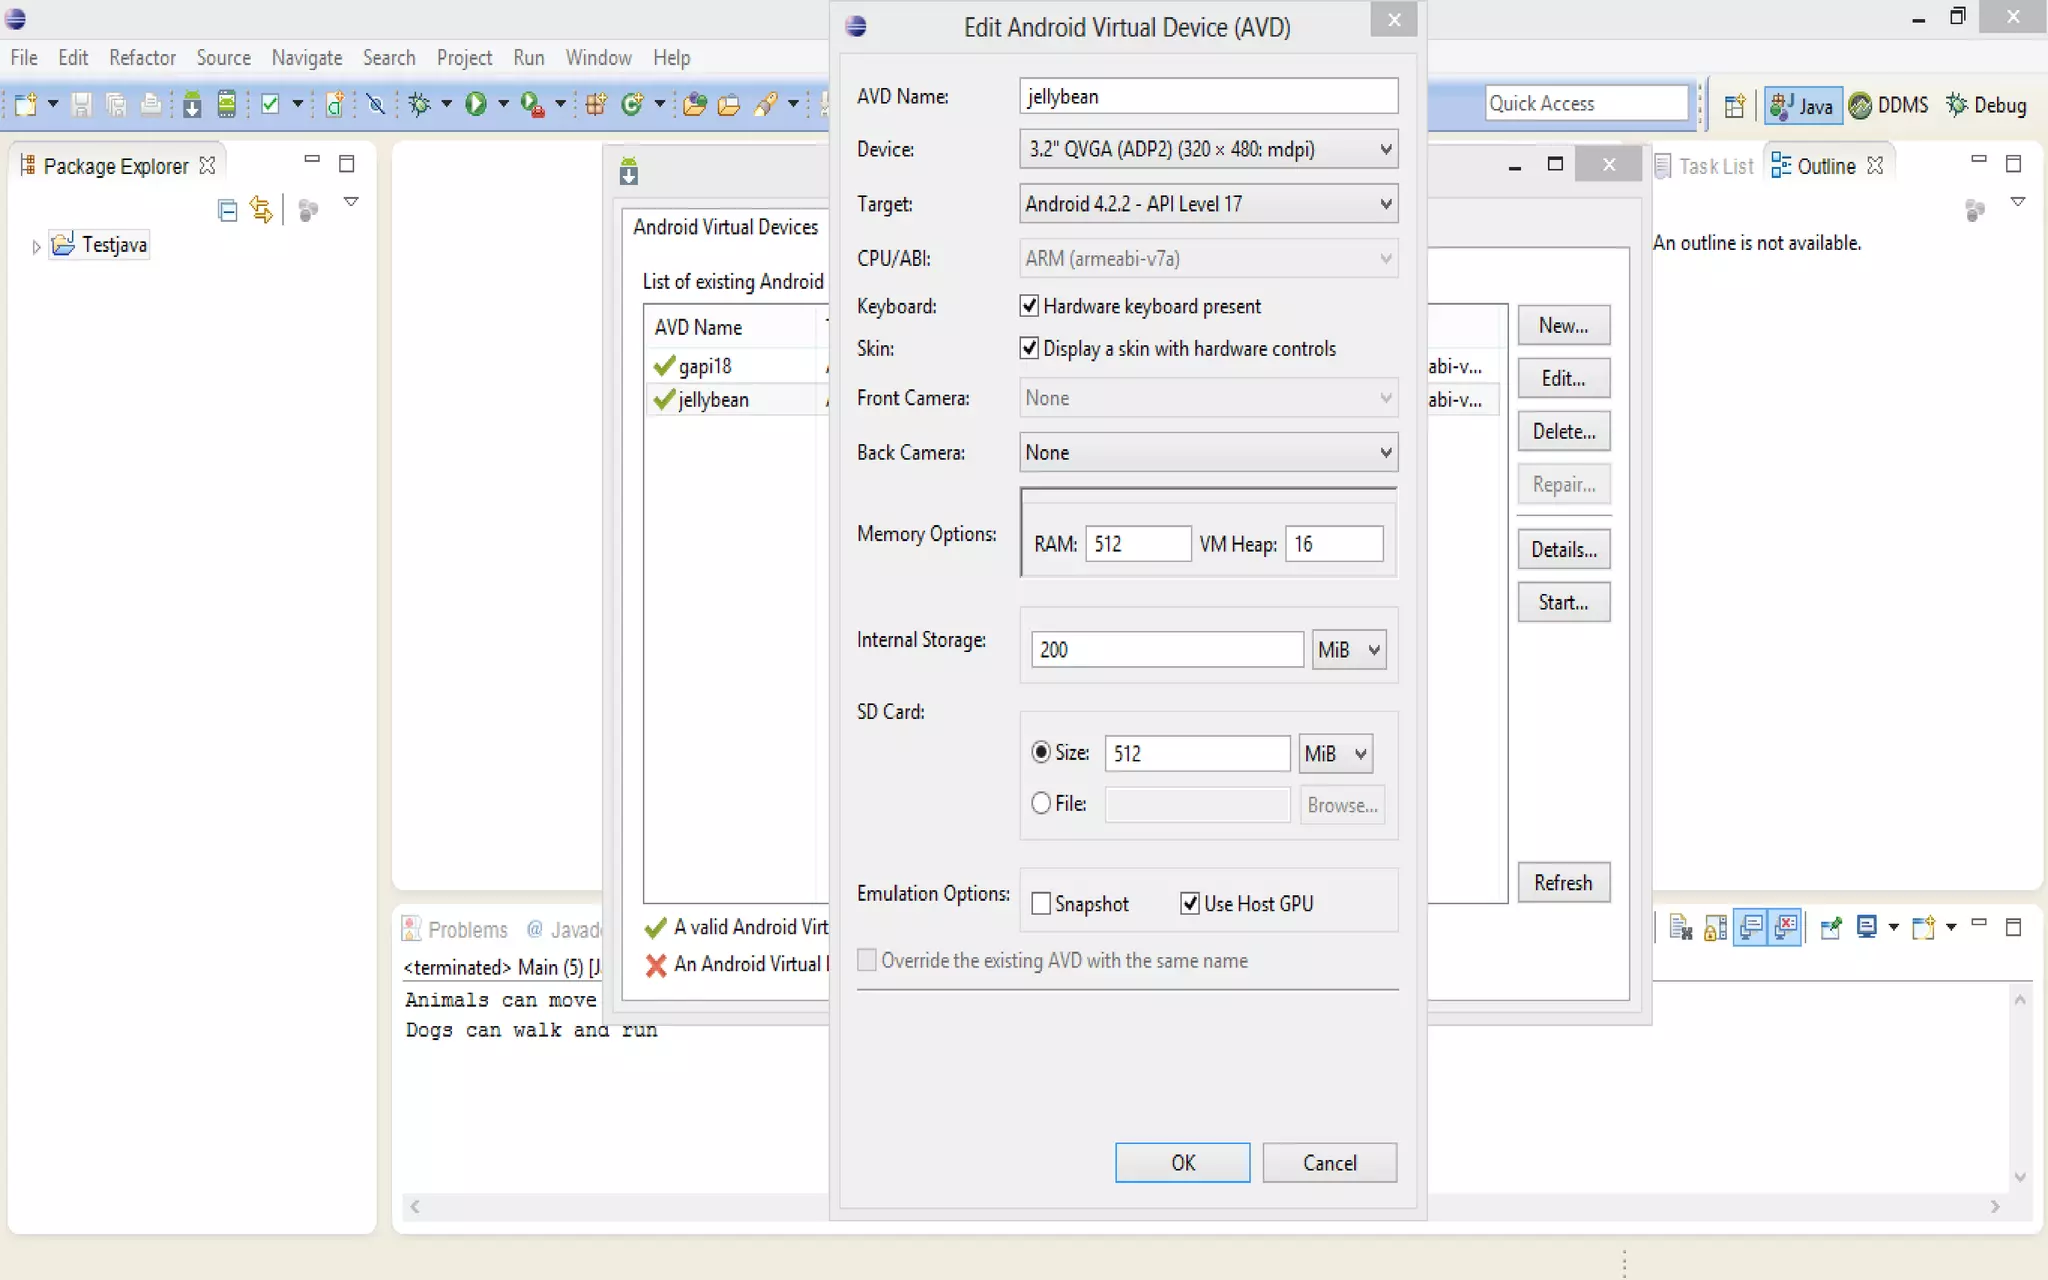Click the Run External Tools icon
The width and height of the screenshot is (2048, 1280).
pos(532,104)
